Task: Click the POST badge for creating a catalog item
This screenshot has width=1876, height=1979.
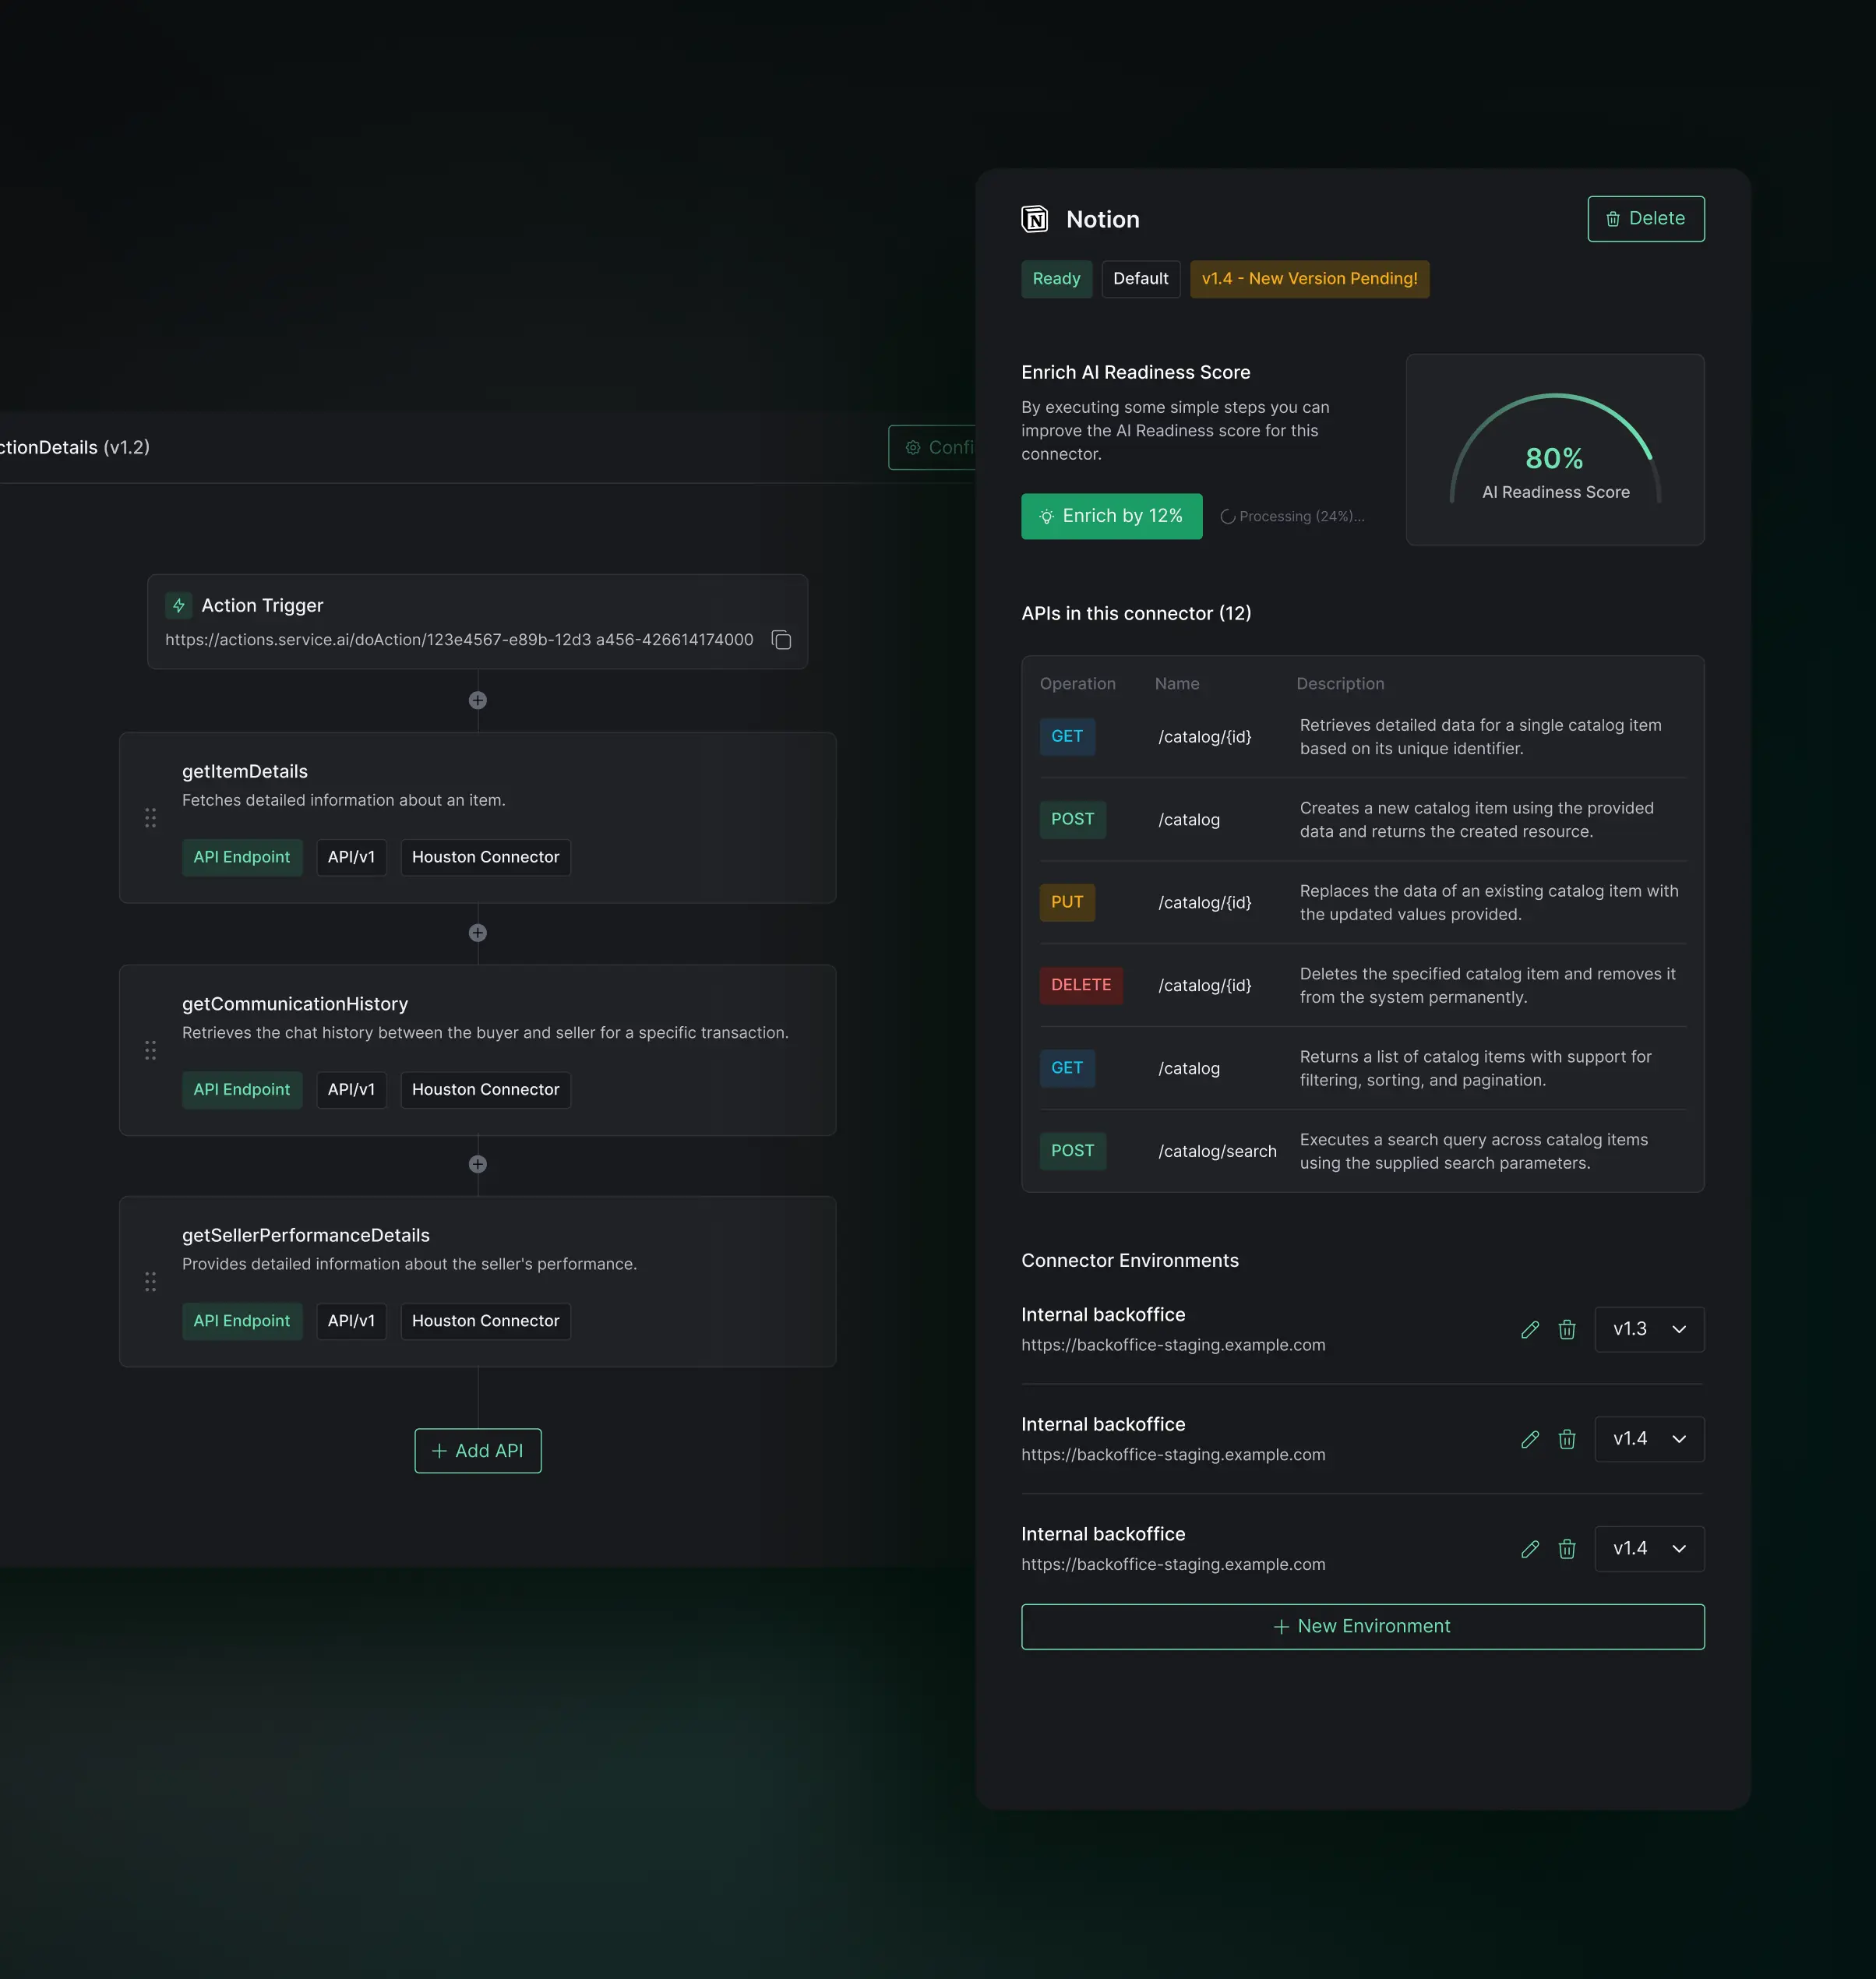Action: tap(1073, 820)
